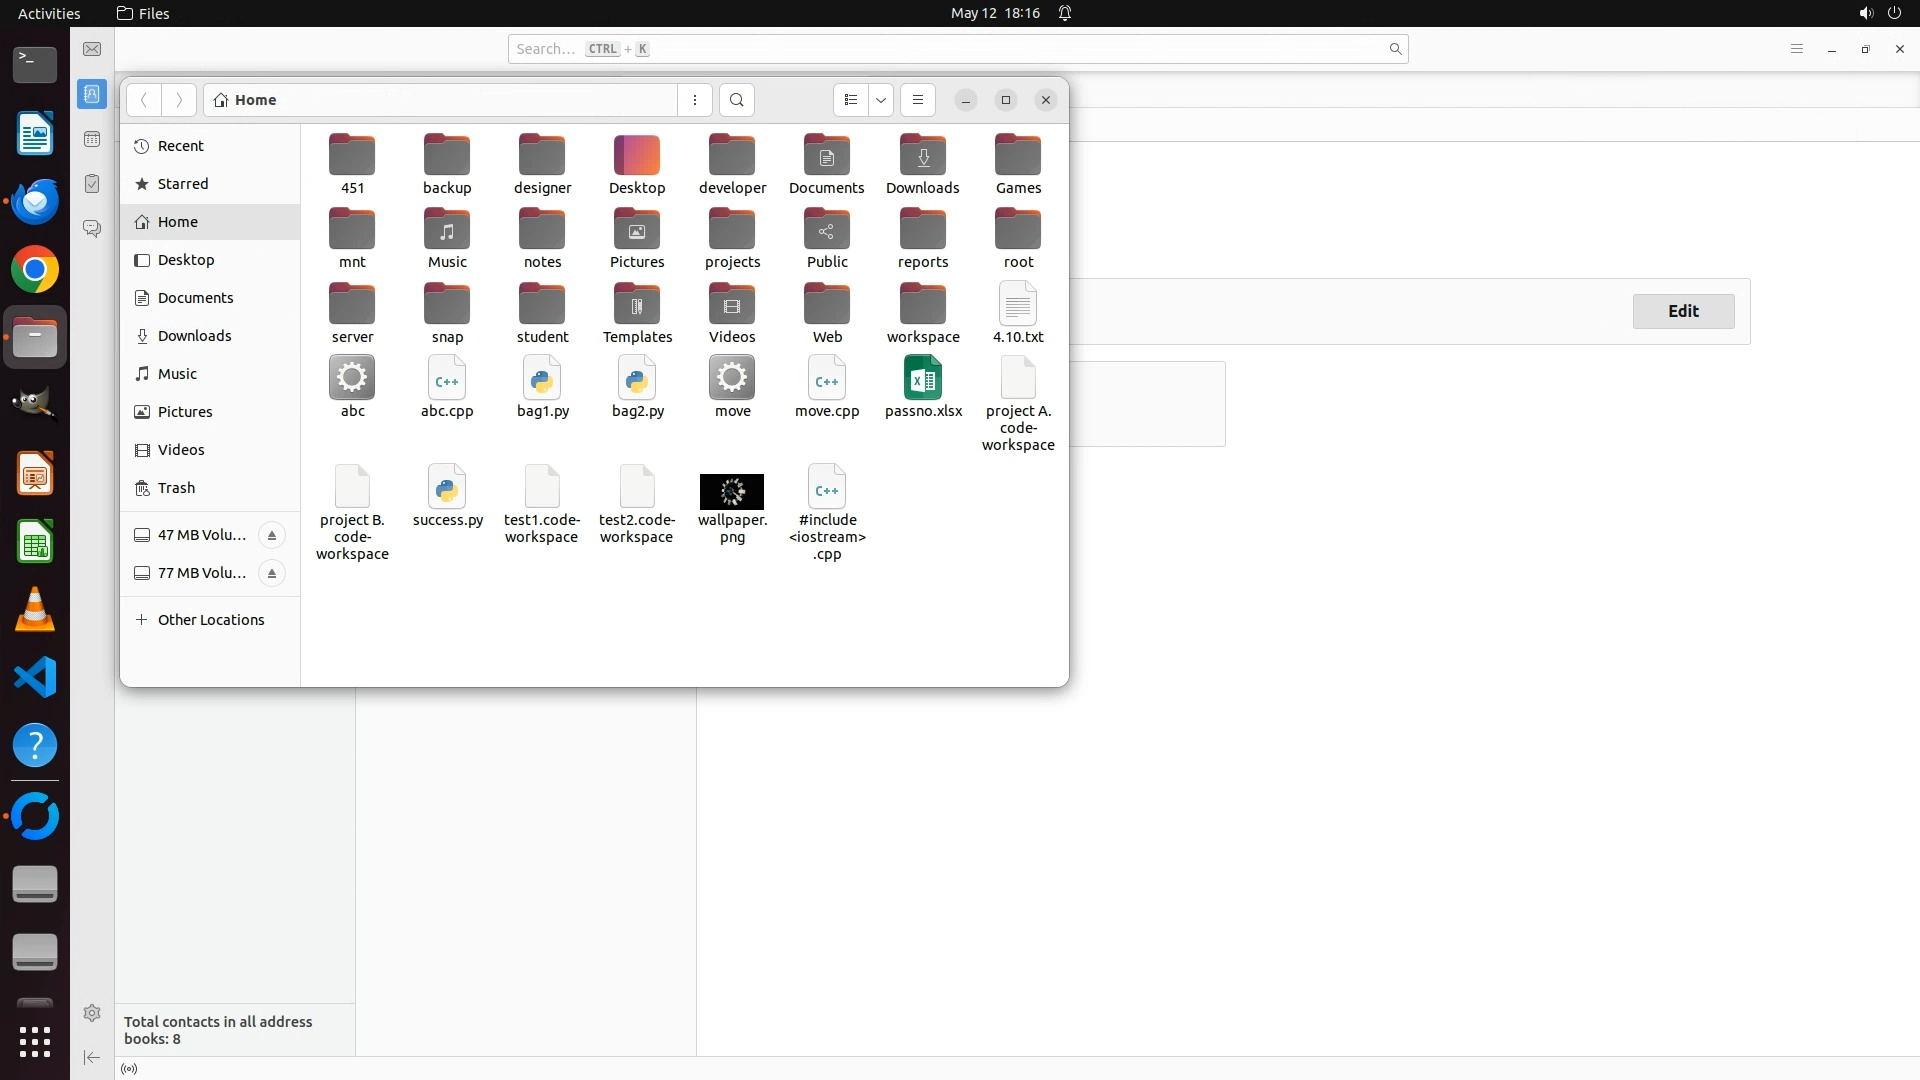Open the Calendar space in Thunderbird
Viewport: 1920px width, 1080px height.
point(92,139)
